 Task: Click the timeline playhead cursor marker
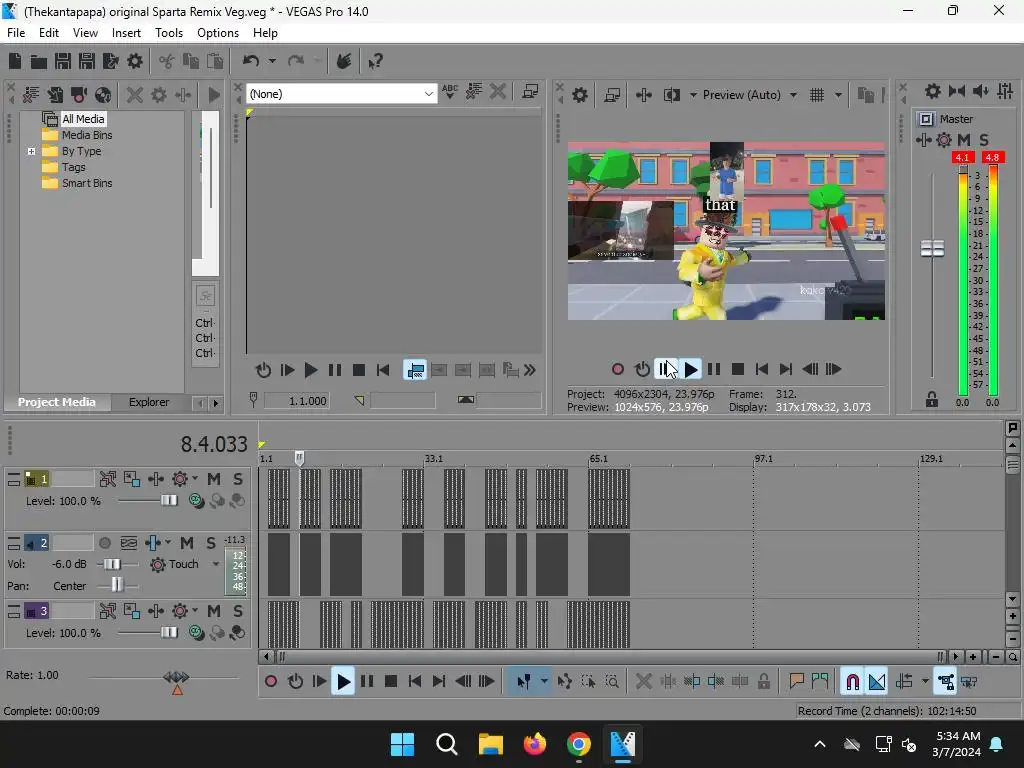coord(299,458)
